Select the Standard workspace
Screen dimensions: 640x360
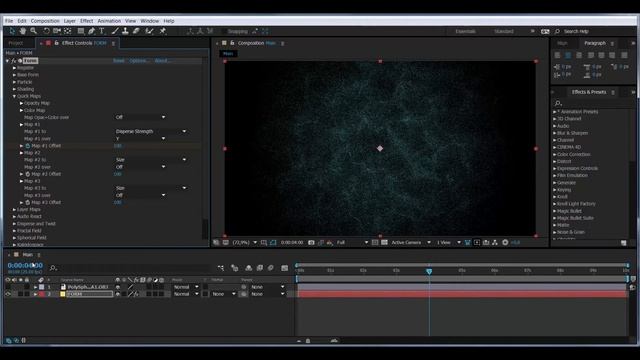point(504,31)
